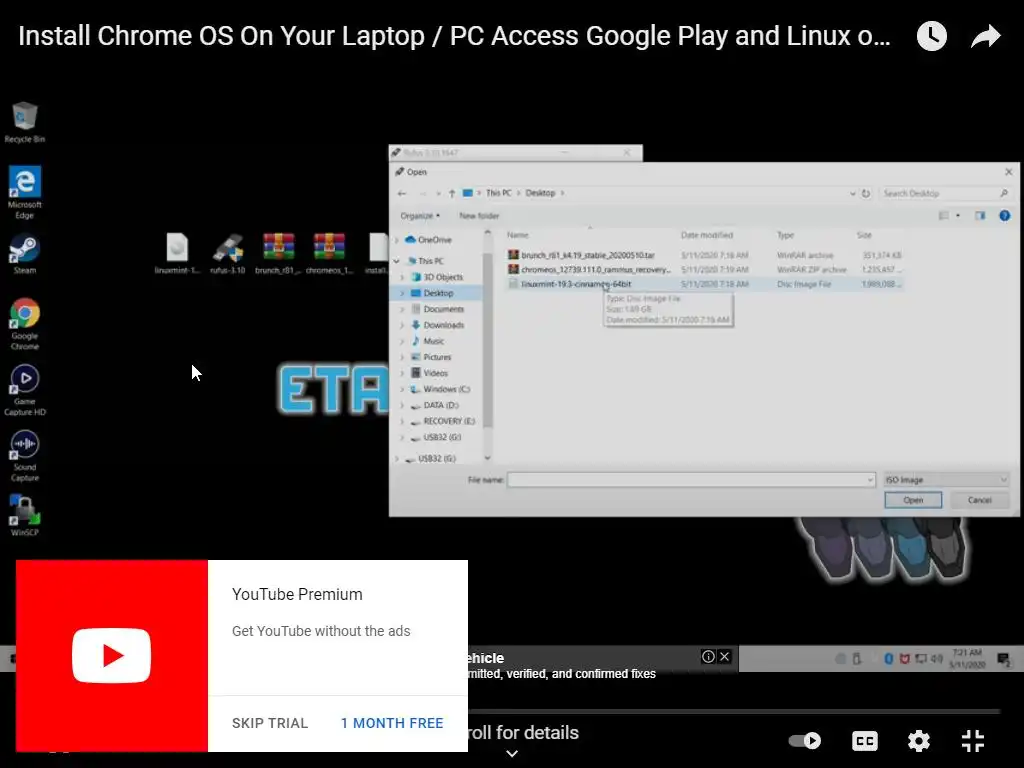The width and height of the screenshot is (1024, 768).
Task: Click the YouTube logo in the Premium popup
Action: click(112, 655)
